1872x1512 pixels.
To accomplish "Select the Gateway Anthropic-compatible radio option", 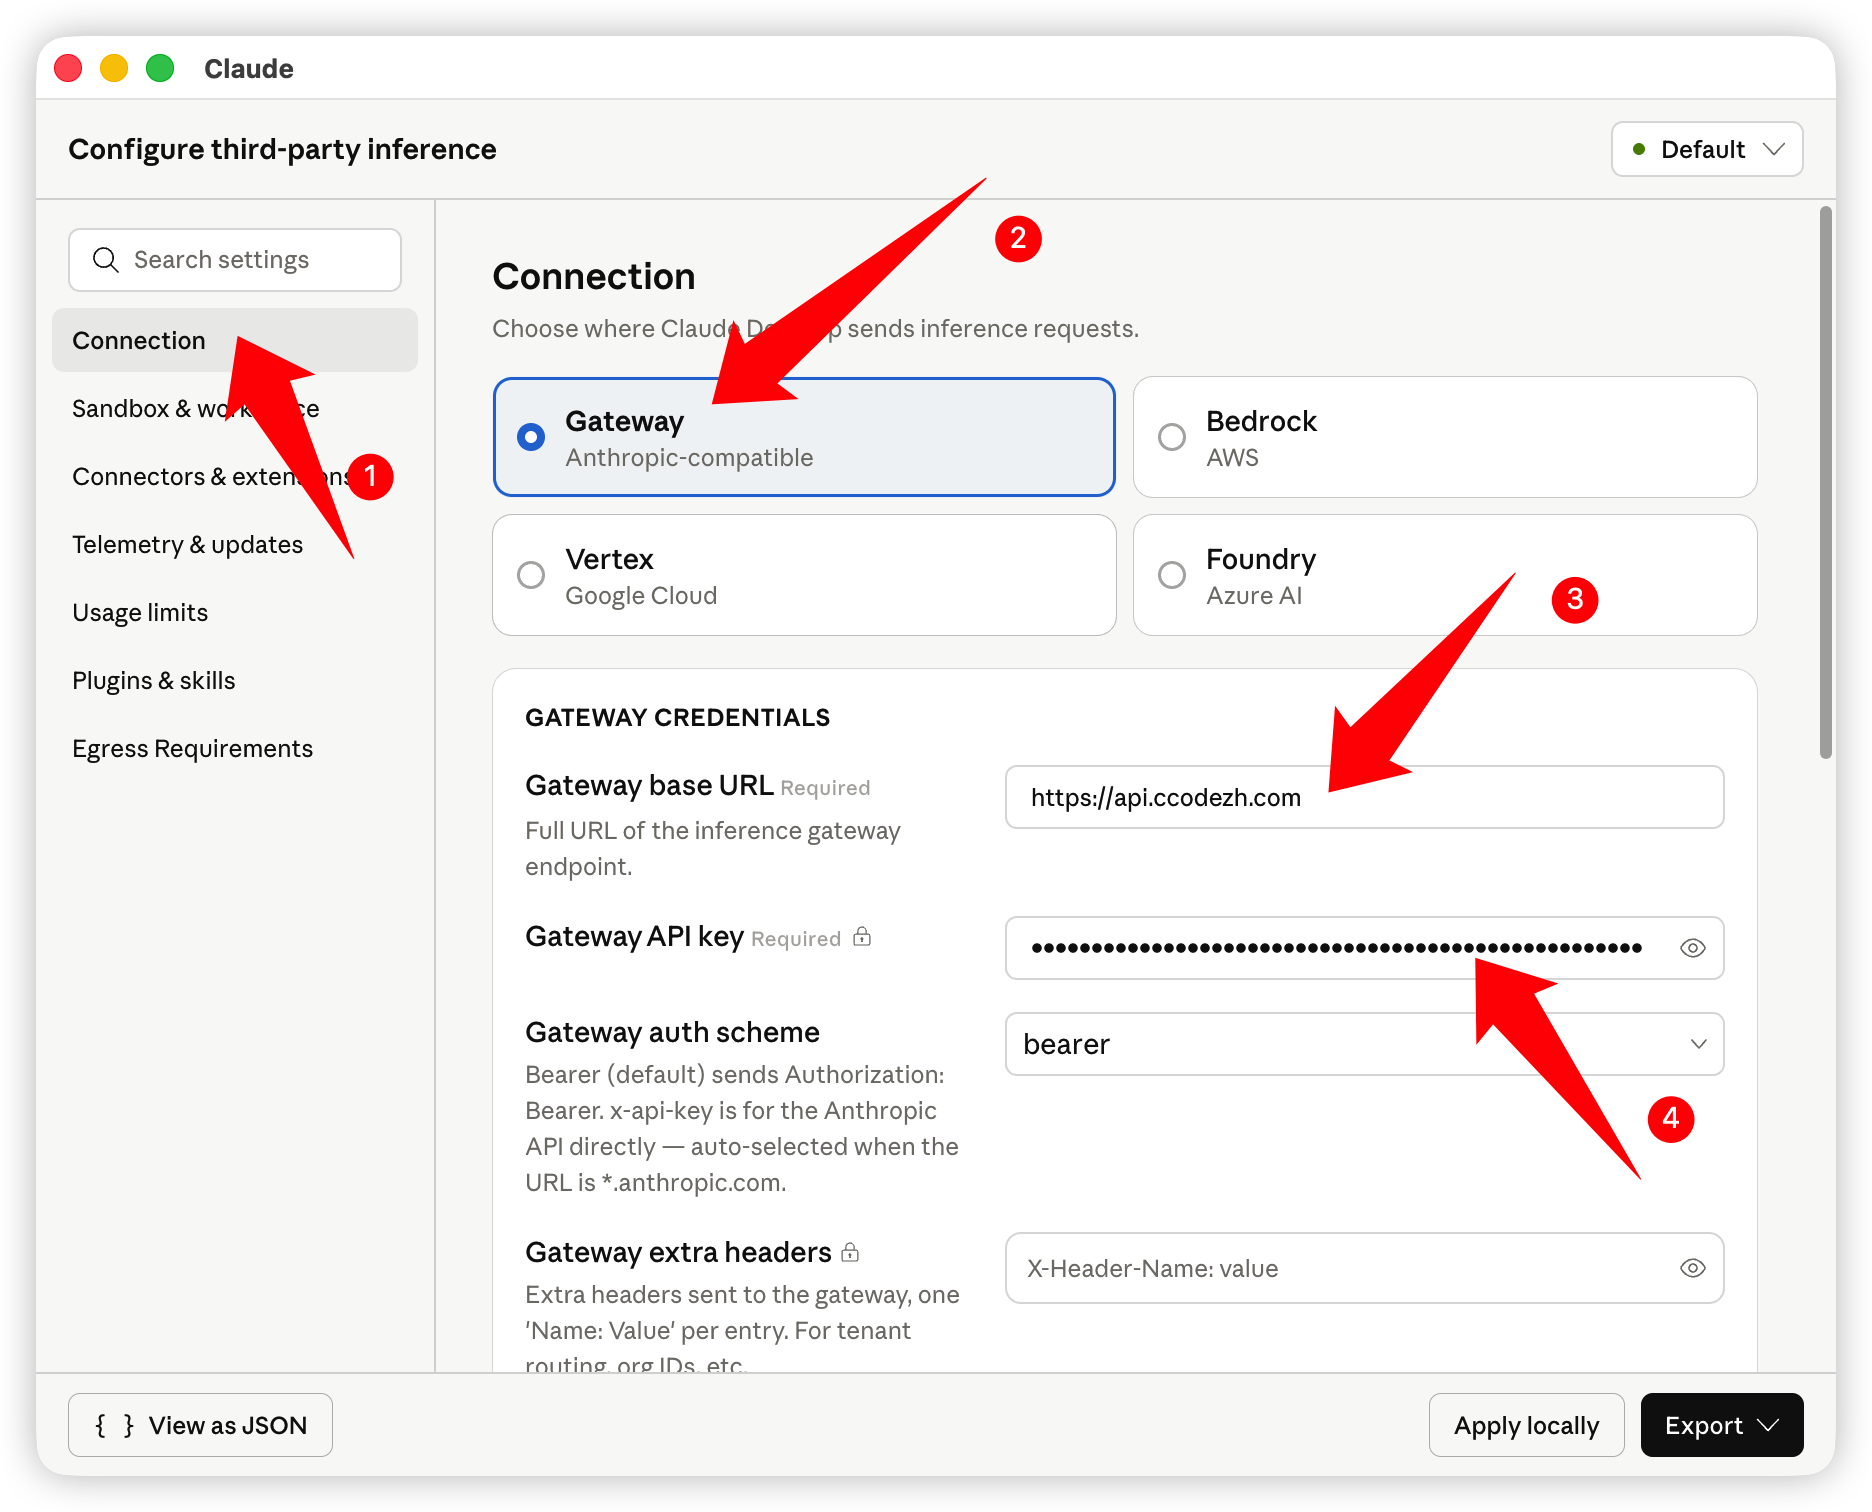I will [x=531, y=437].
